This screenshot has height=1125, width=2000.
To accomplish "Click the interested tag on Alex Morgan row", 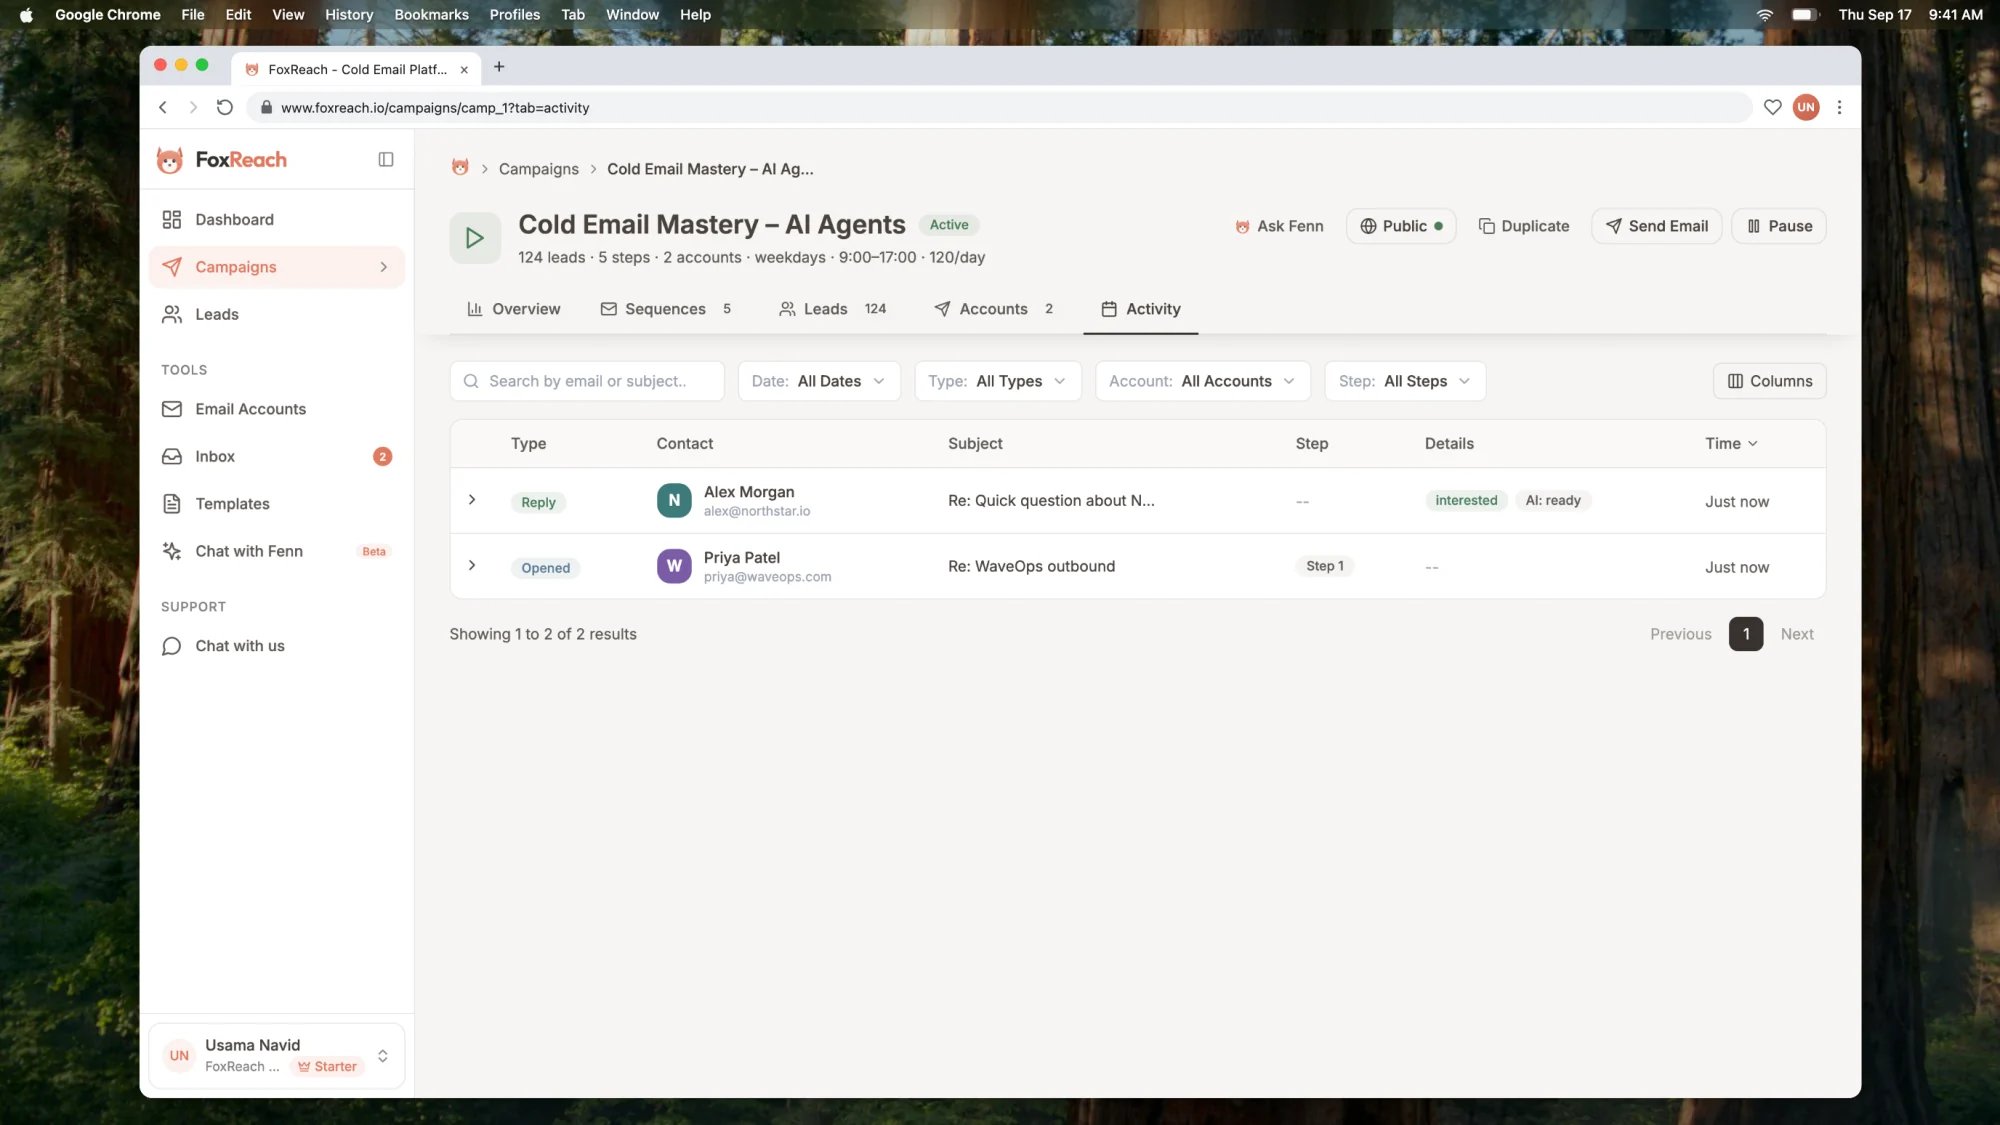I will pyautogui.click(x=1466, y=500).
